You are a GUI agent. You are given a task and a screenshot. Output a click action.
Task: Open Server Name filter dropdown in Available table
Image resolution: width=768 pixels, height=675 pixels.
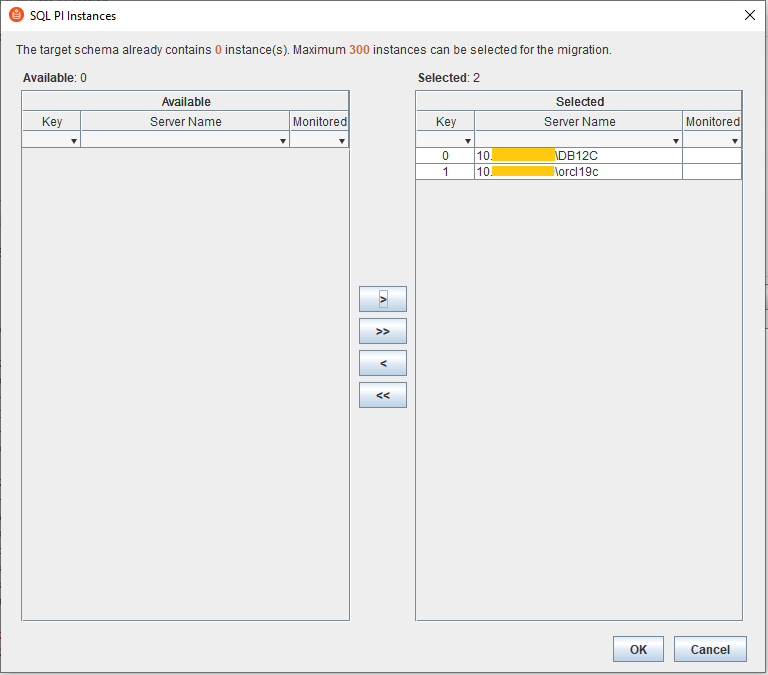pyautogui.click(x=283, y=141)
